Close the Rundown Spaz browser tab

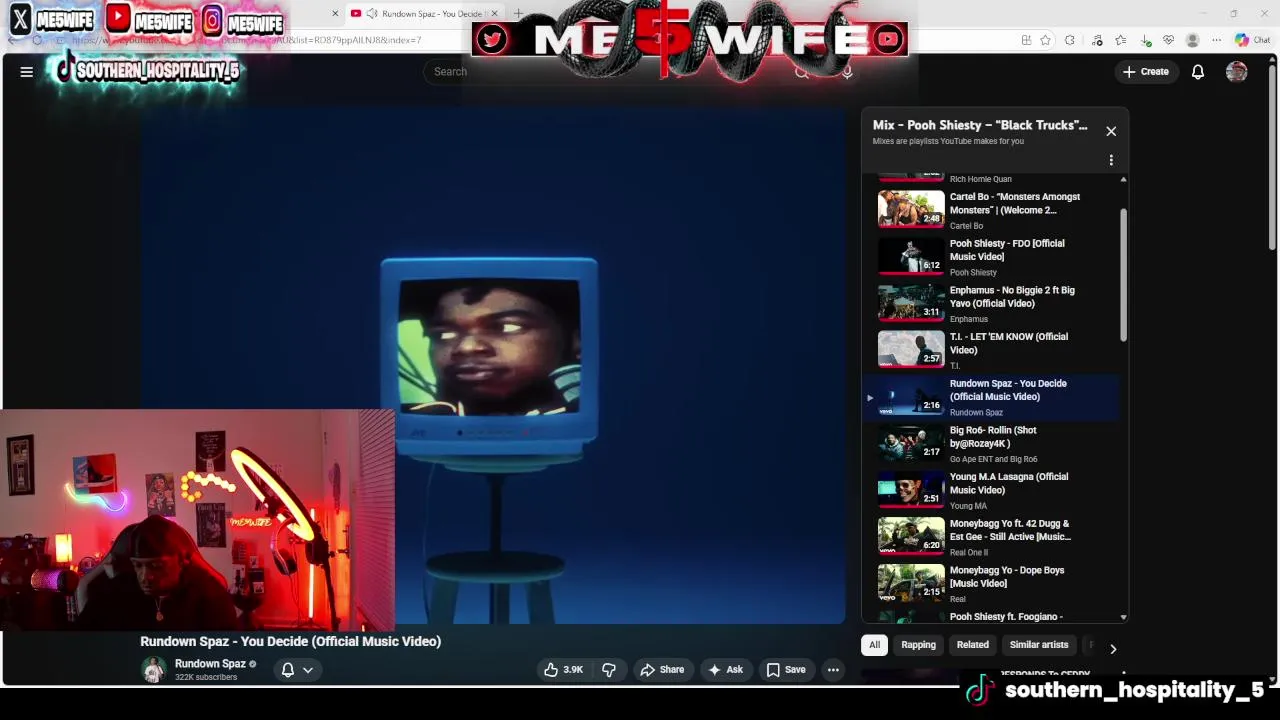[494, 14]
